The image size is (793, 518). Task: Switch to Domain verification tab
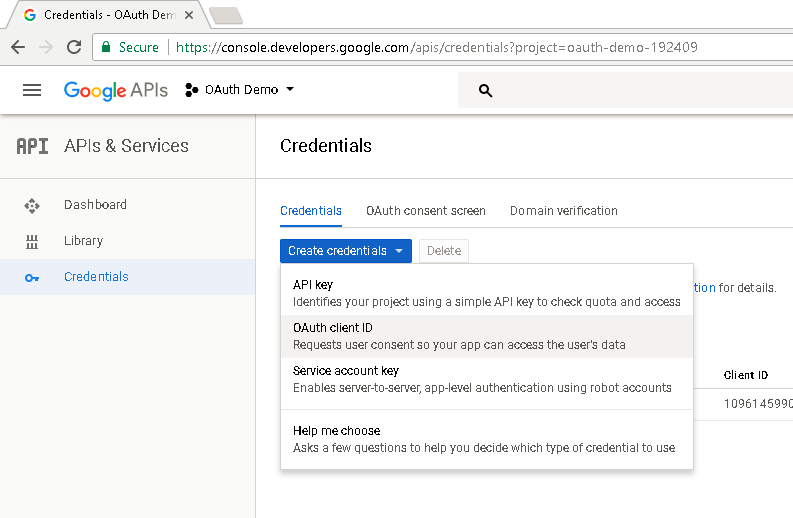(x=563, y=211)
